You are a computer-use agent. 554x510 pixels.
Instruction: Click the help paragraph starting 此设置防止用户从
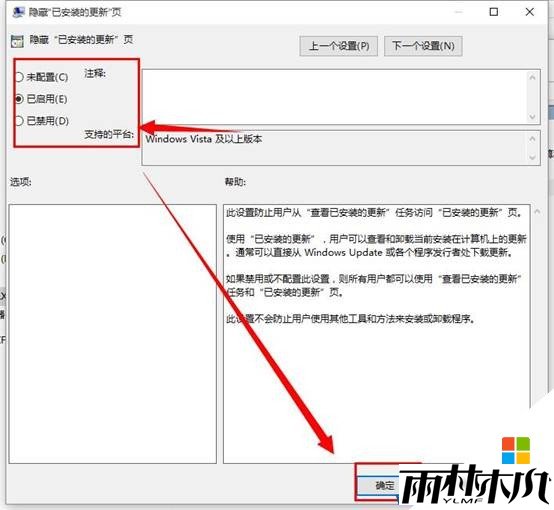(374, 212)
